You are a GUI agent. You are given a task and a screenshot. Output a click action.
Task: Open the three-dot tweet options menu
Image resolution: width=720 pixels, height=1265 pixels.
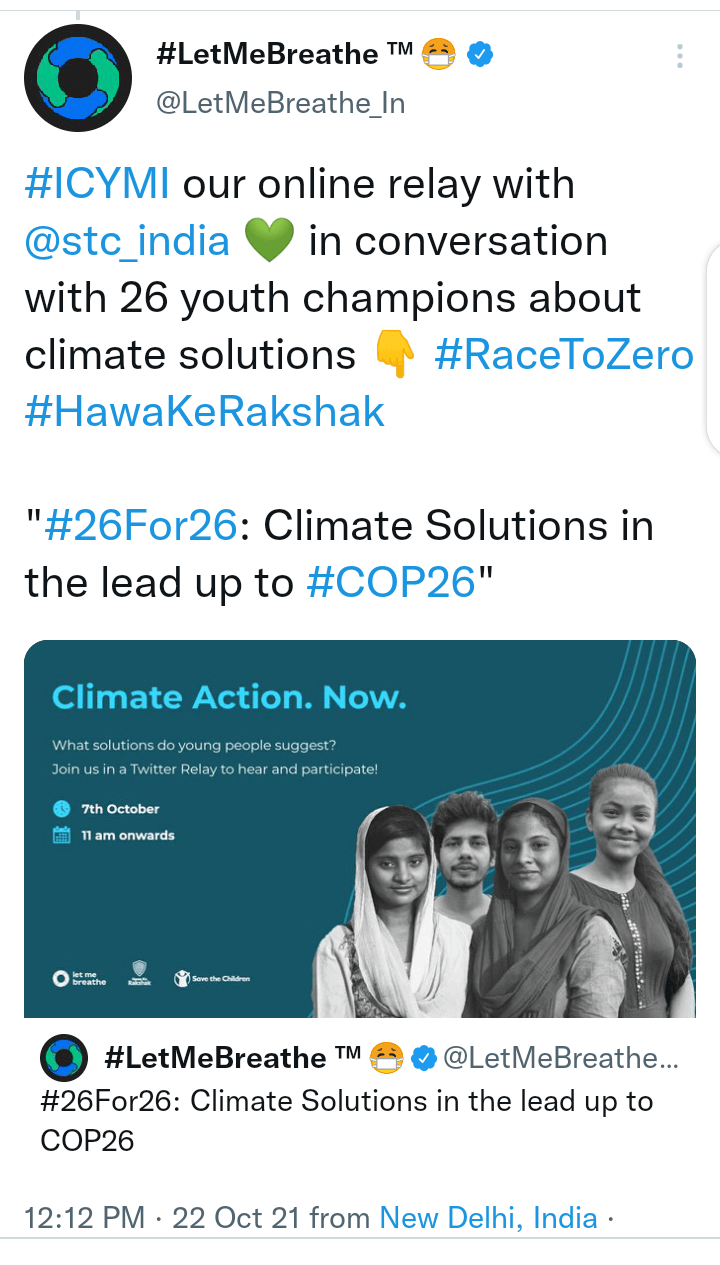coord(680,56)
